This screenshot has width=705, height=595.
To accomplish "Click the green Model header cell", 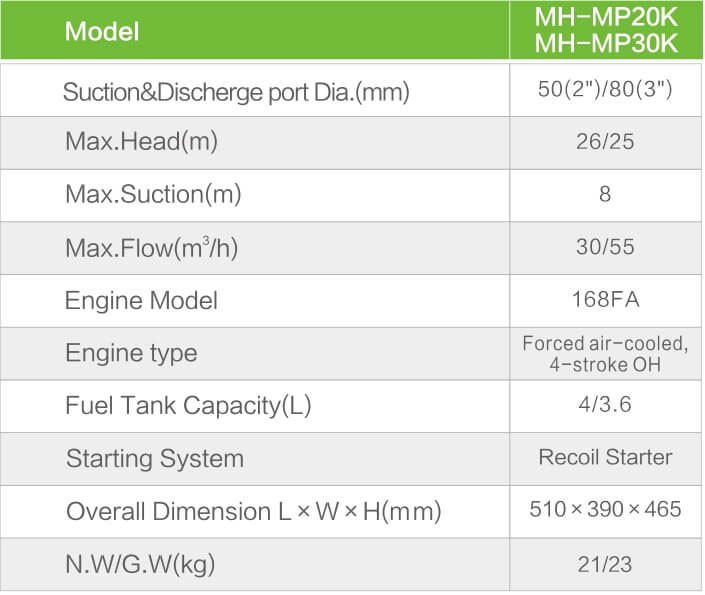I will click(x=255, y=31).
